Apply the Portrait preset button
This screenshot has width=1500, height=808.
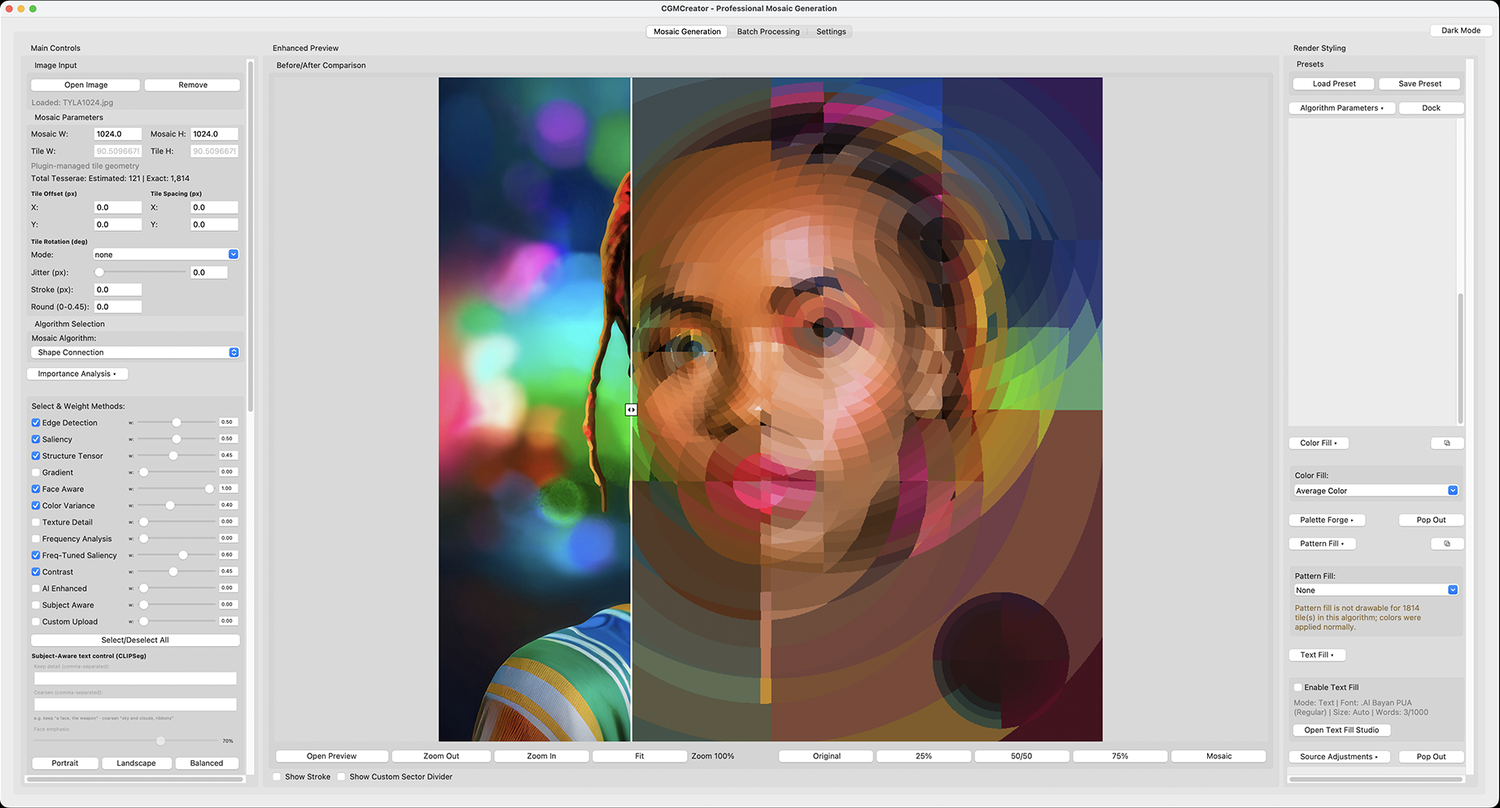pyautogui.click(x=64, y=763)
